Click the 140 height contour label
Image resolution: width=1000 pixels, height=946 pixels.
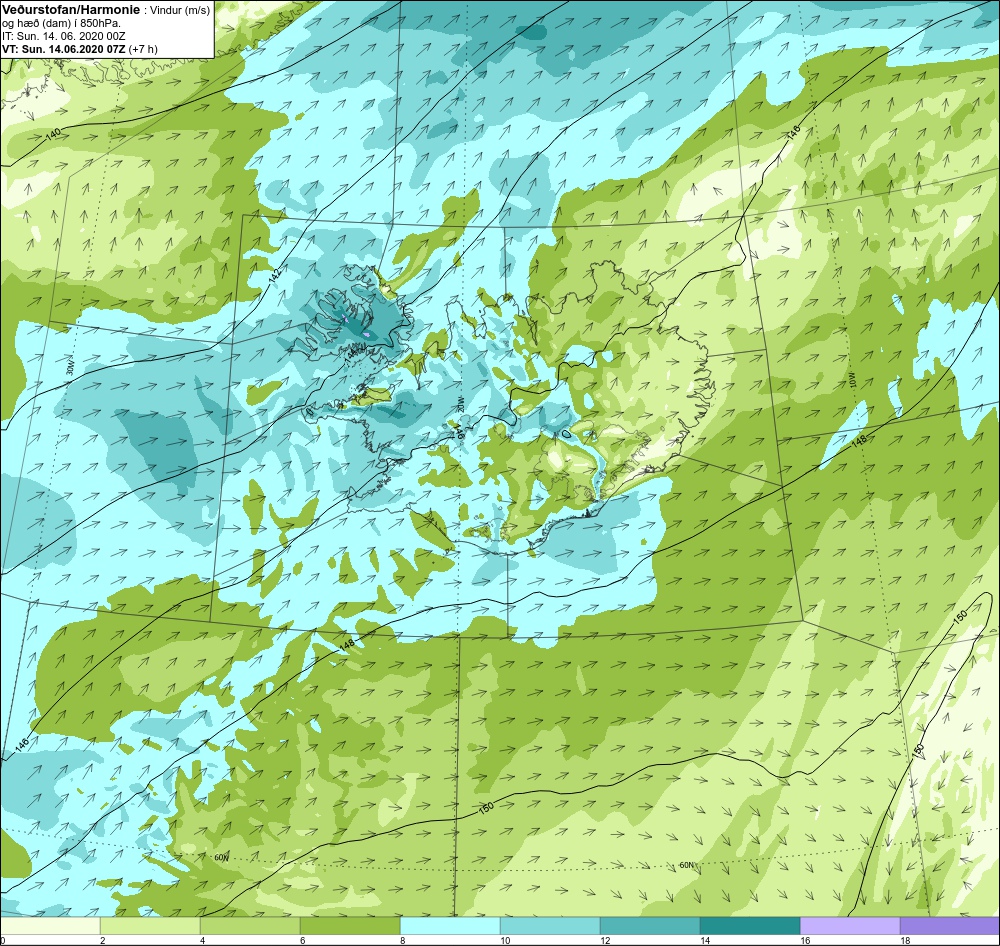[x=54, y=134]
